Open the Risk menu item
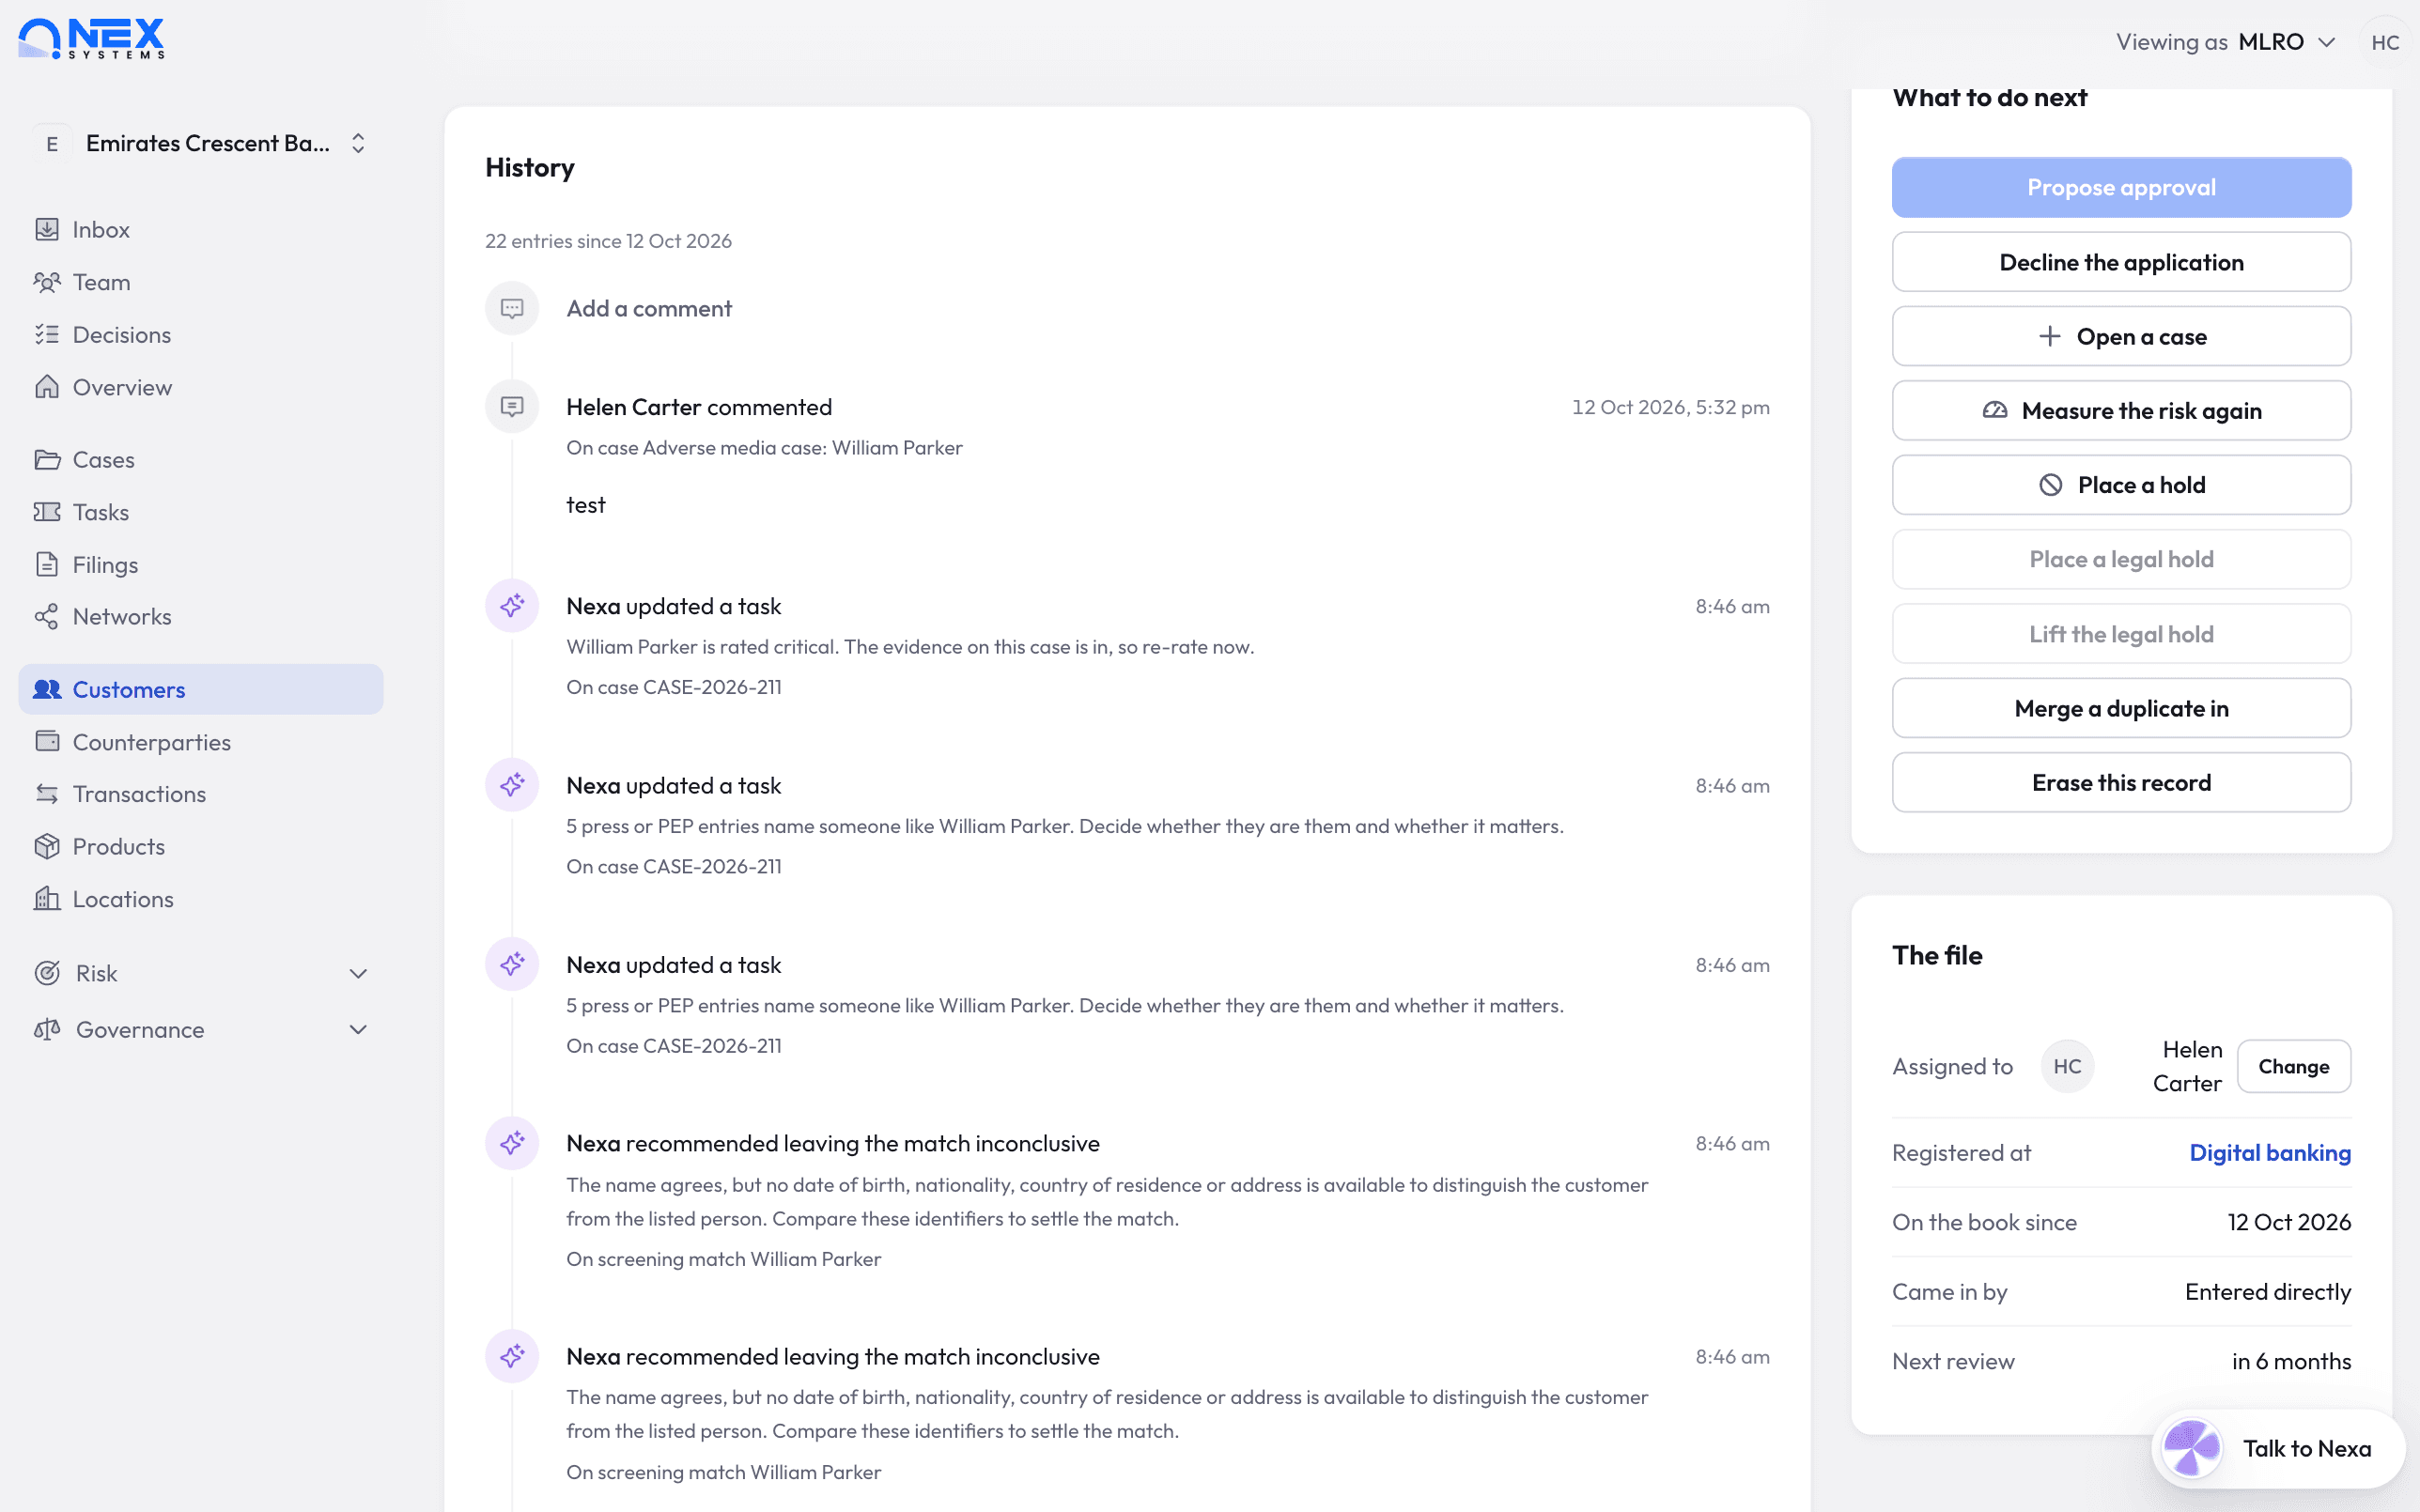 pyautogui.click(x=201, y=973)
